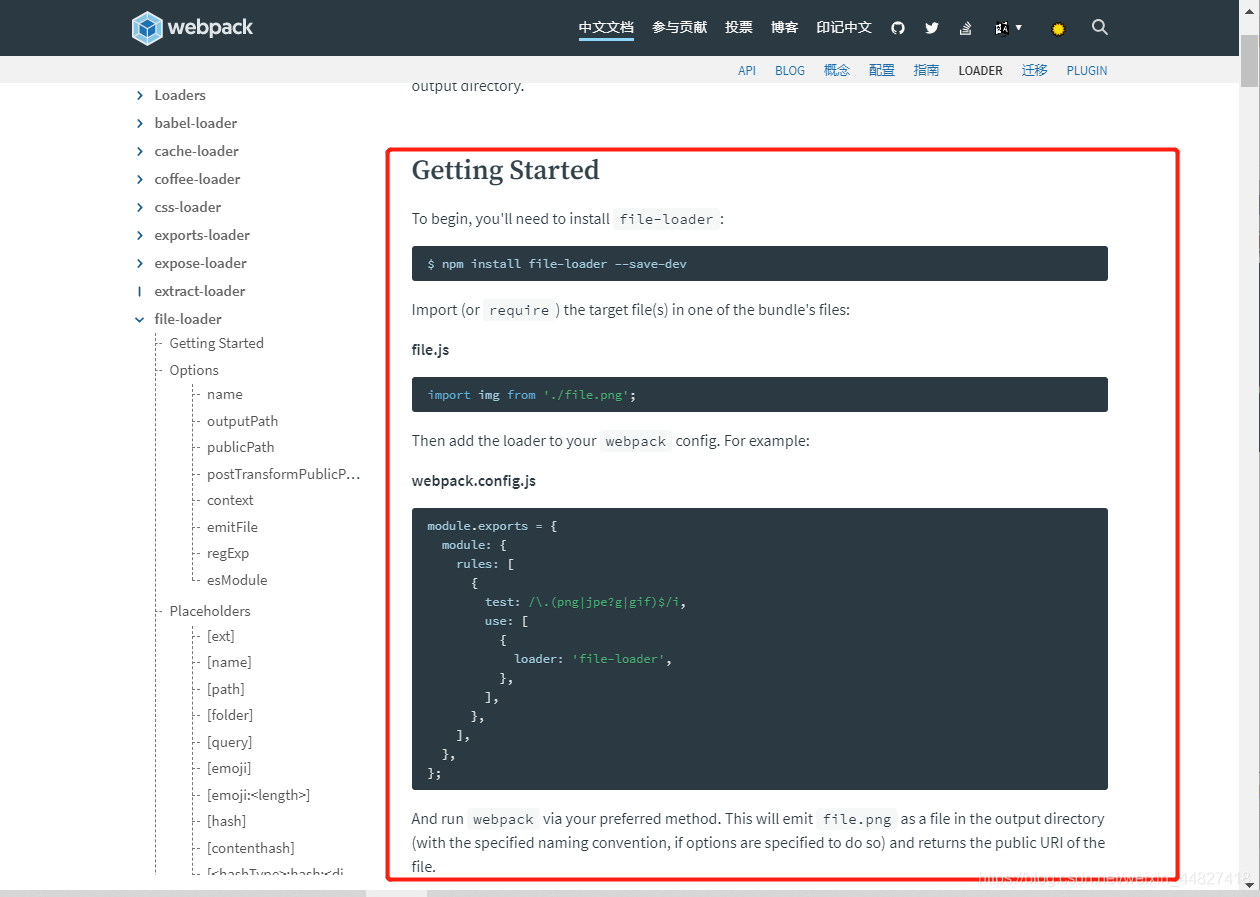Jump to [ext] placeholder
This screenshot has width=1260, height=897.
pyautogui.click(x=221, y=636)
